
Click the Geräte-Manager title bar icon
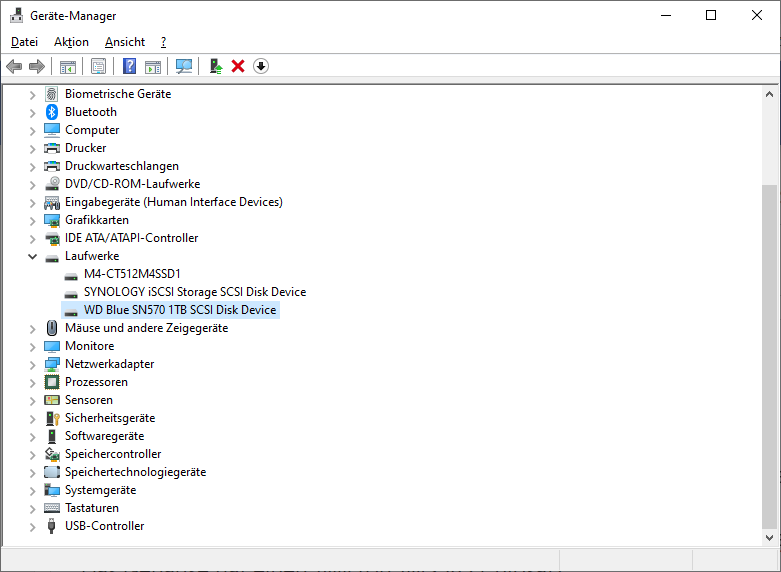[x=16, y=15]
